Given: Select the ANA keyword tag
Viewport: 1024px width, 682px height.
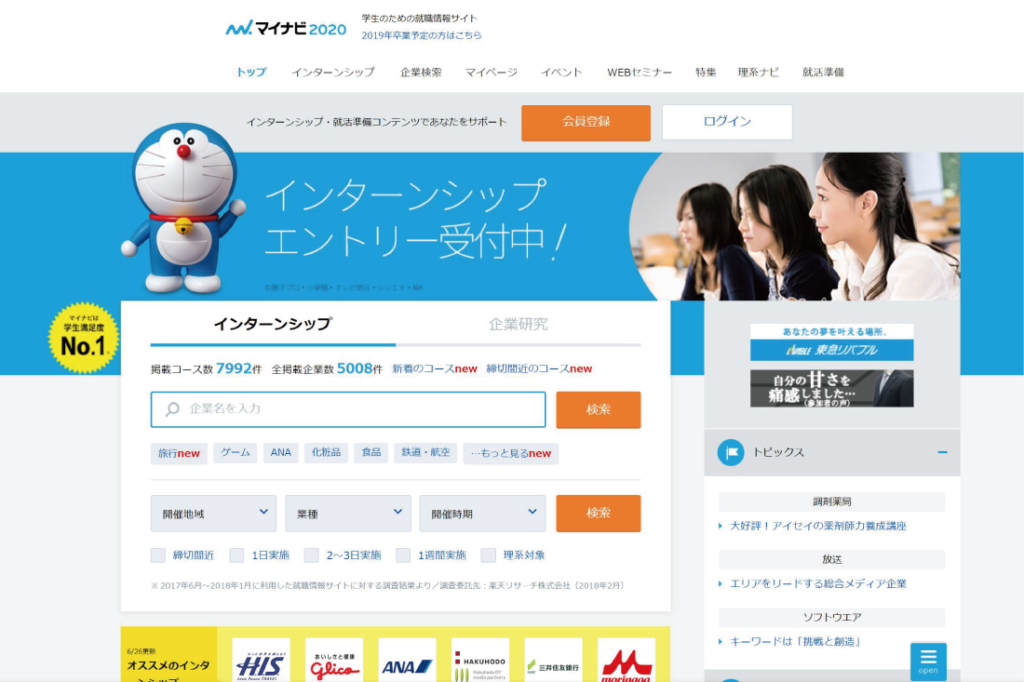Looking at the screenshot, I should (x=281, y=453).
